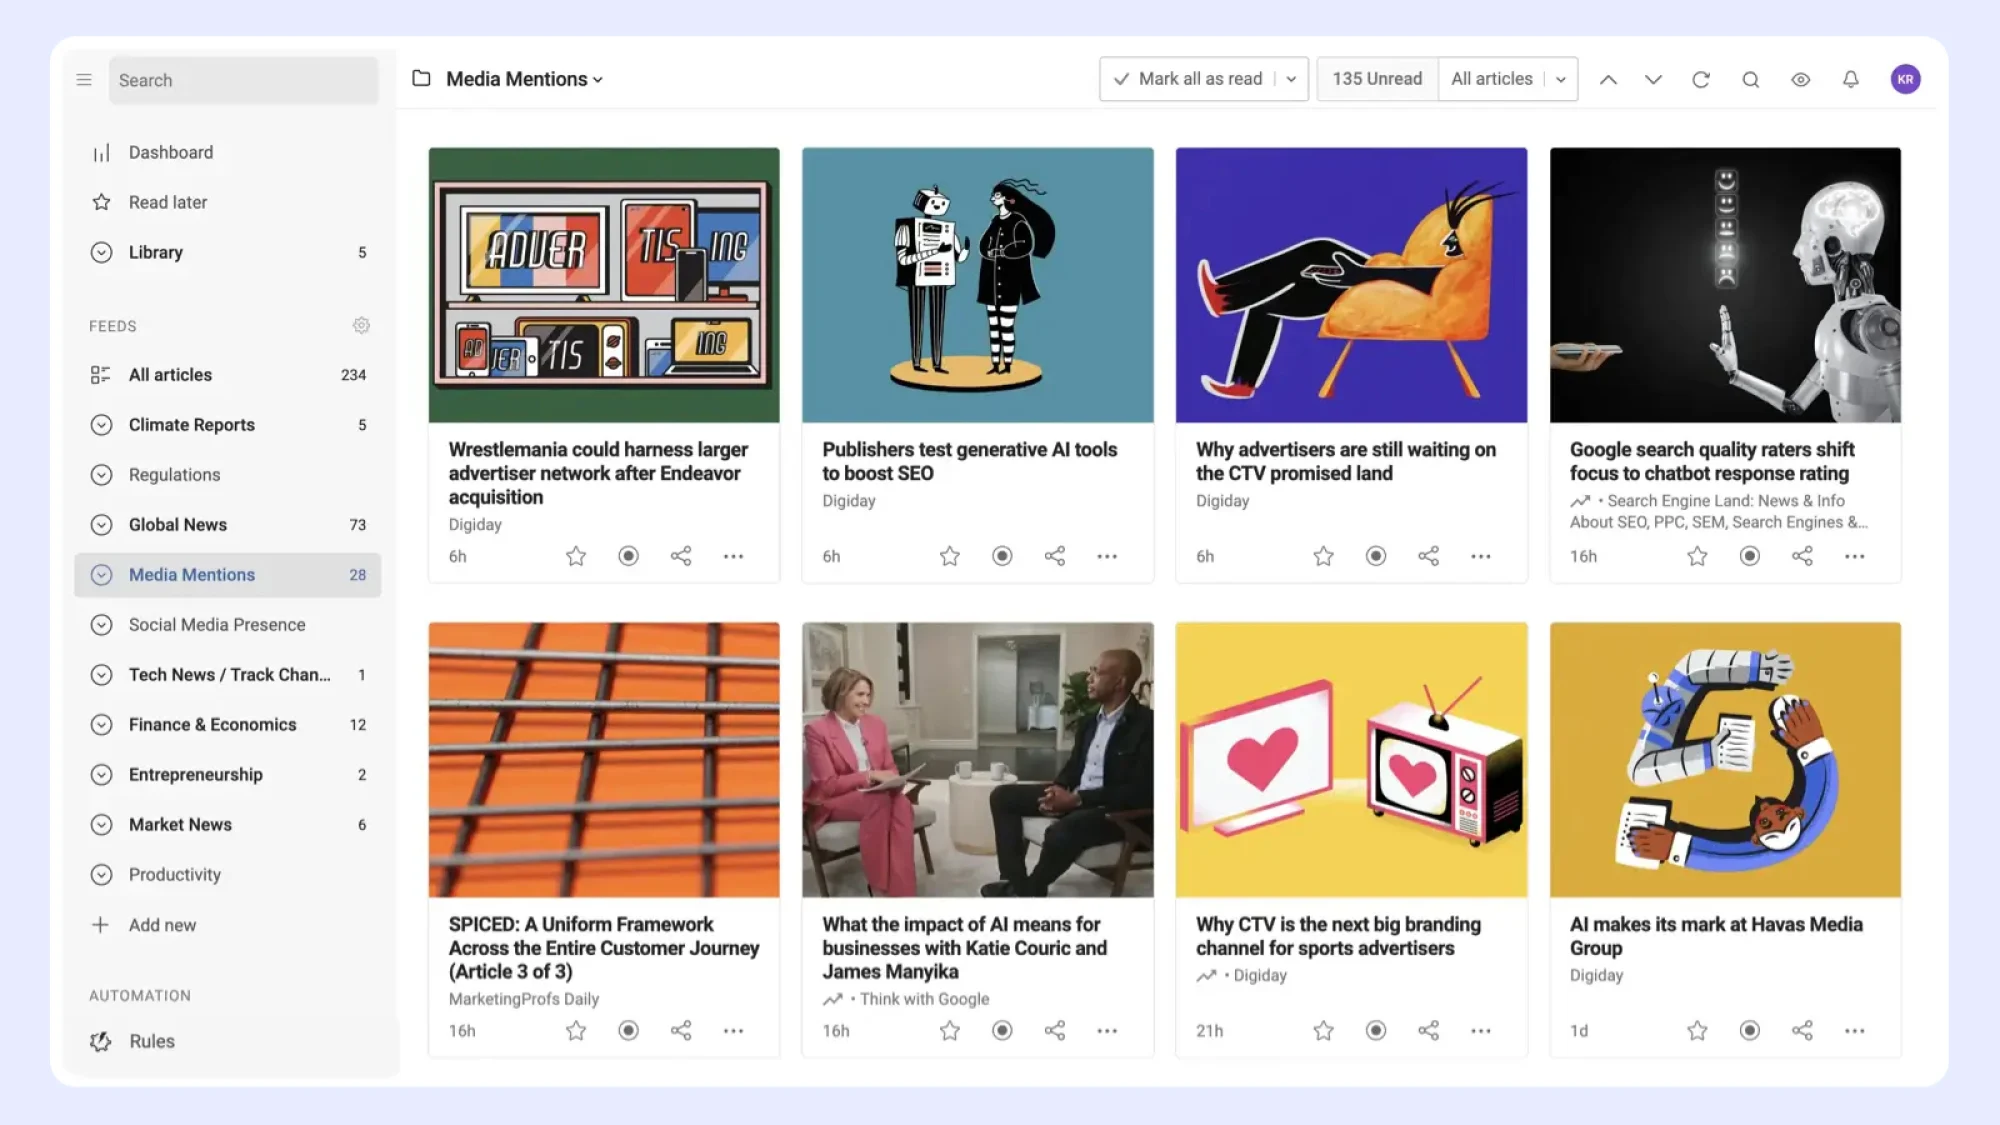Open the AI makes its mark at Havas headline
The image size is (2000, 1125).
click(1716, 936)
